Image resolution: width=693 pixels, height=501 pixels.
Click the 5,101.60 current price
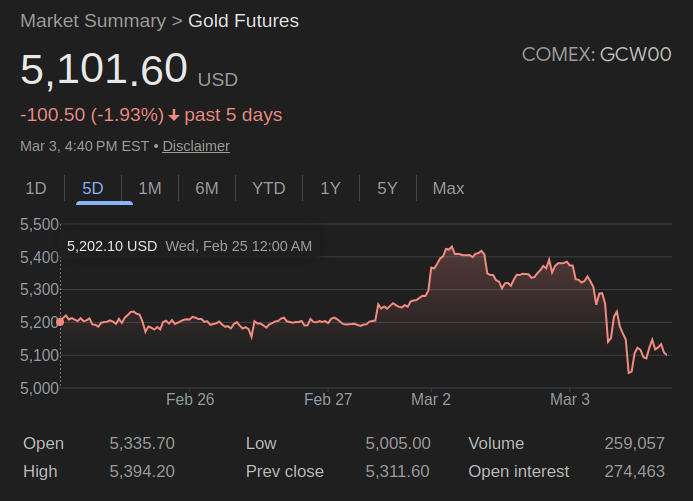(104, 70)
